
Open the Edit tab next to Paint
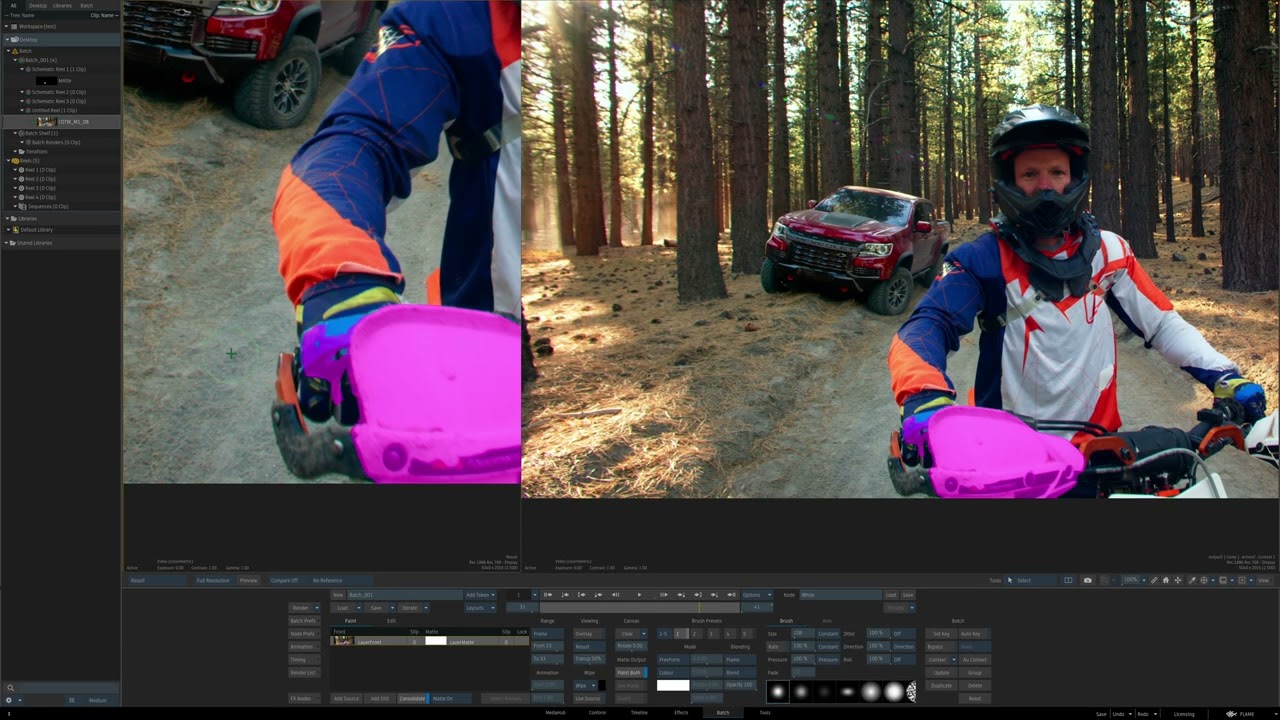391,621
